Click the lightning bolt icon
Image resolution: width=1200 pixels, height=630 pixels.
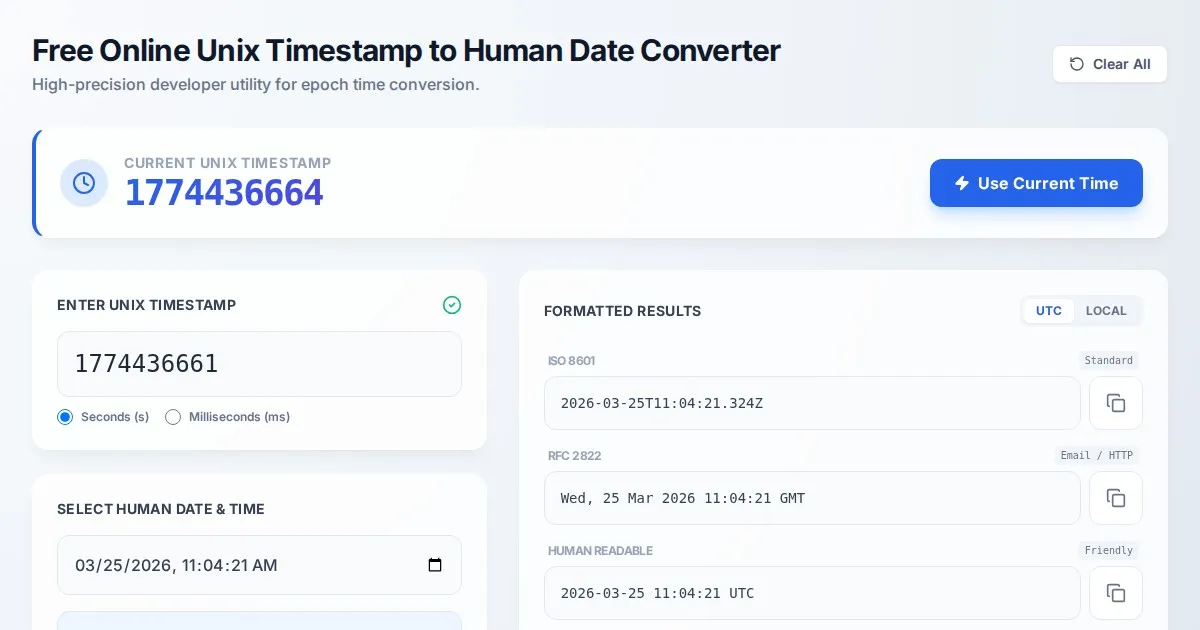tap(962, 183)
